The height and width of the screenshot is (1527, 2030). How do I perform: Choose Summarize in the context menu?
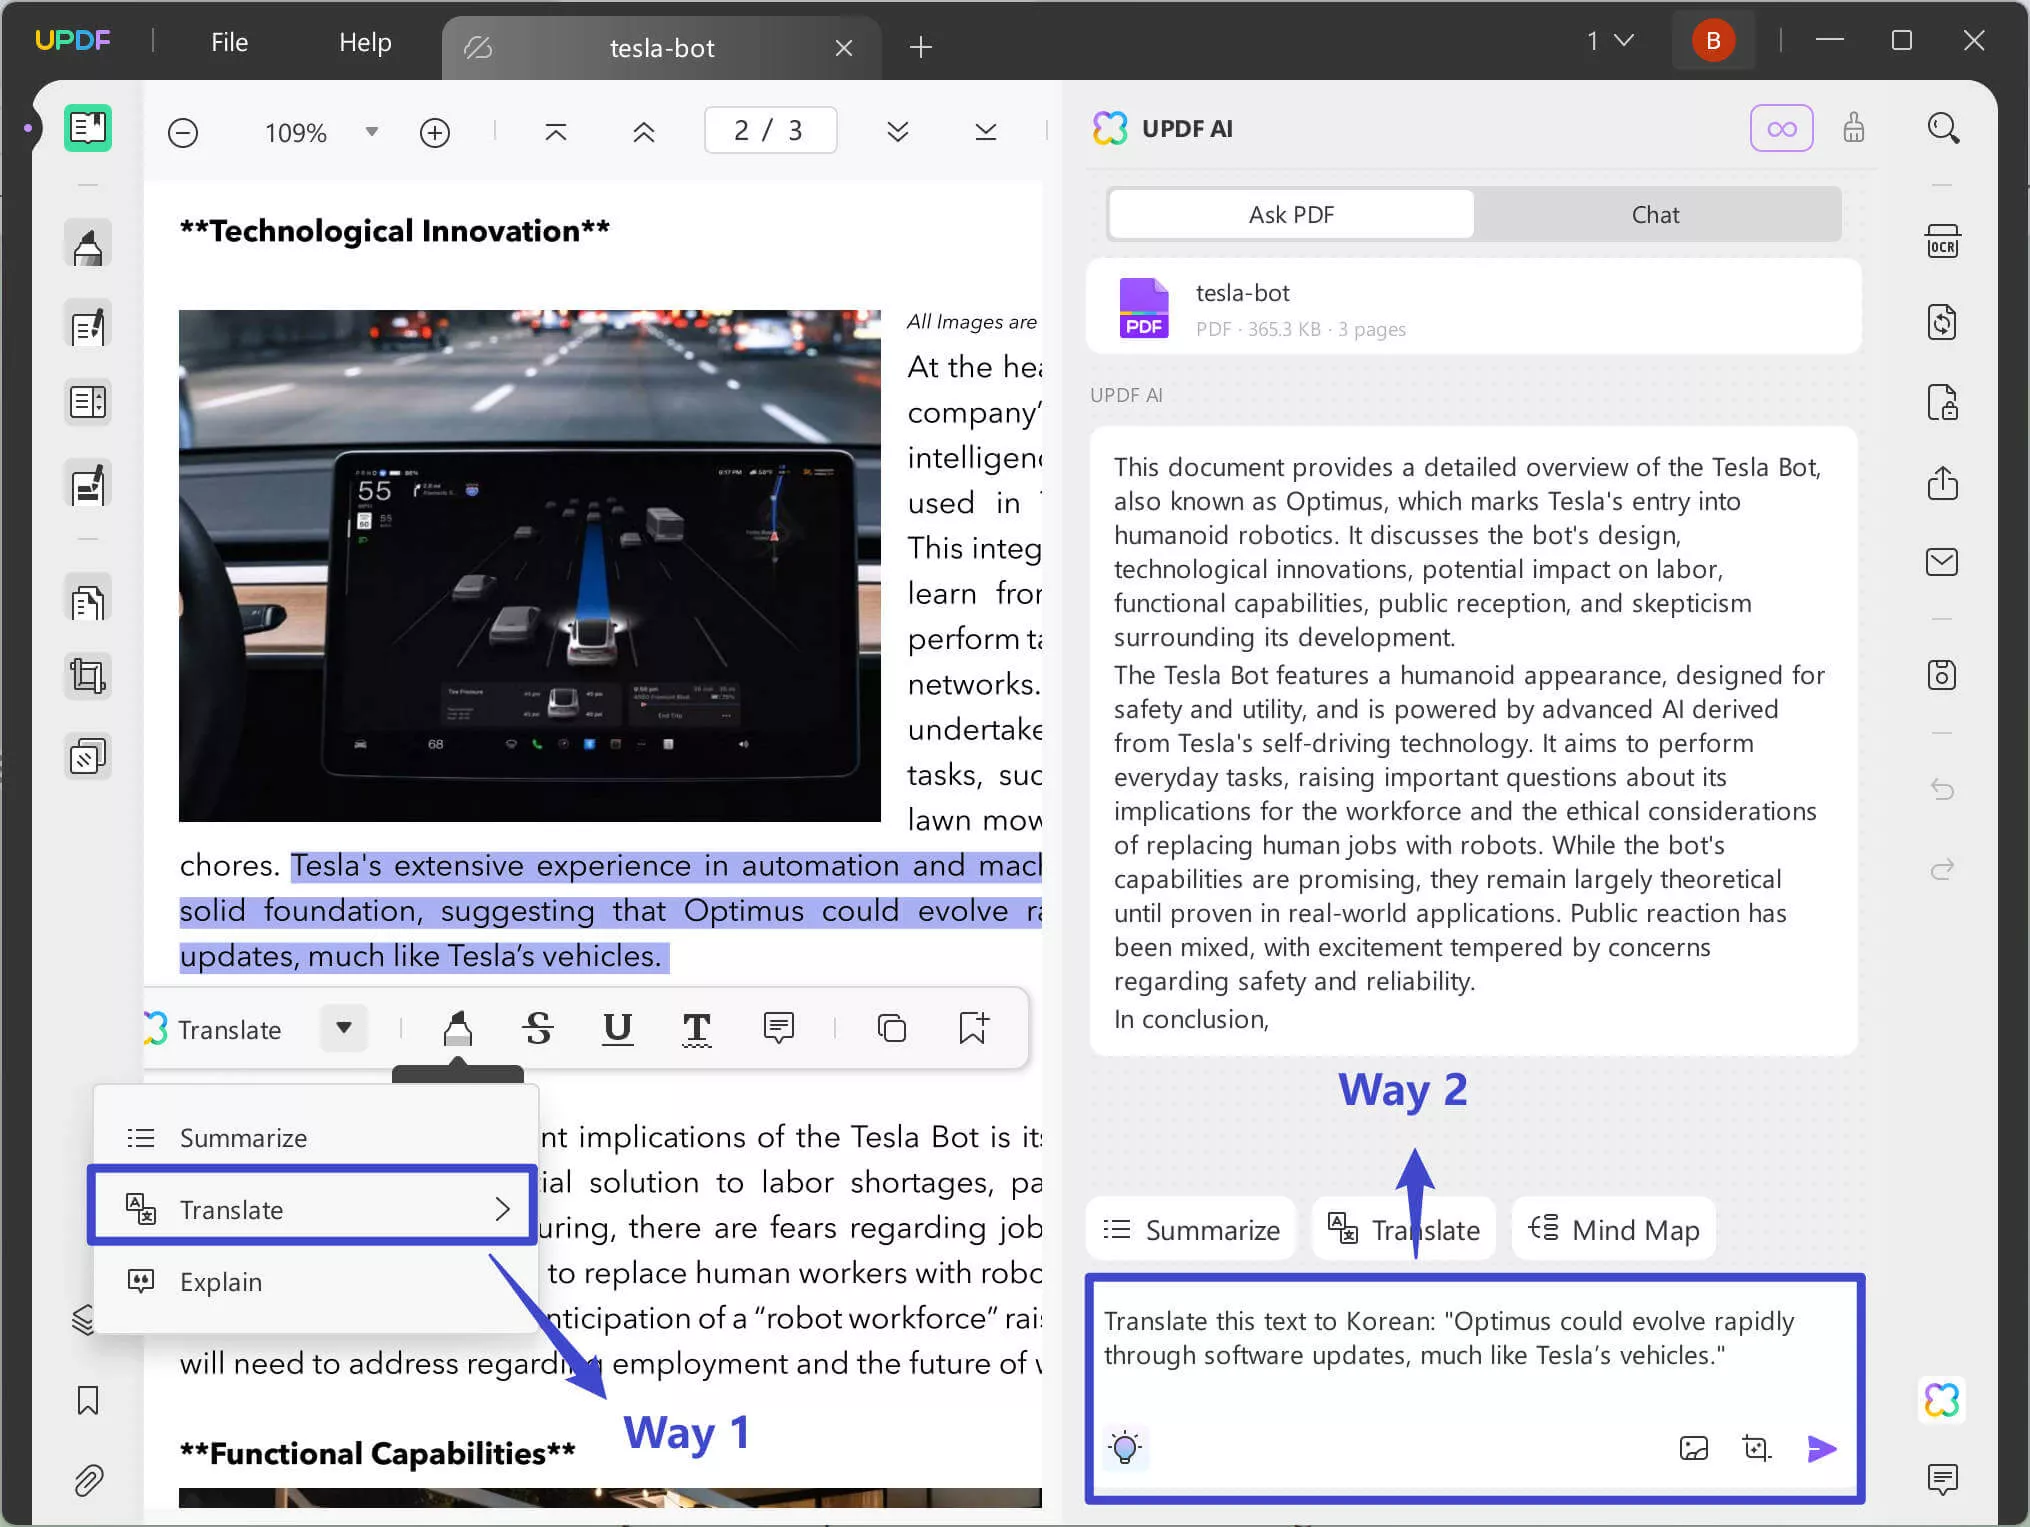(x=316, y=1138)
